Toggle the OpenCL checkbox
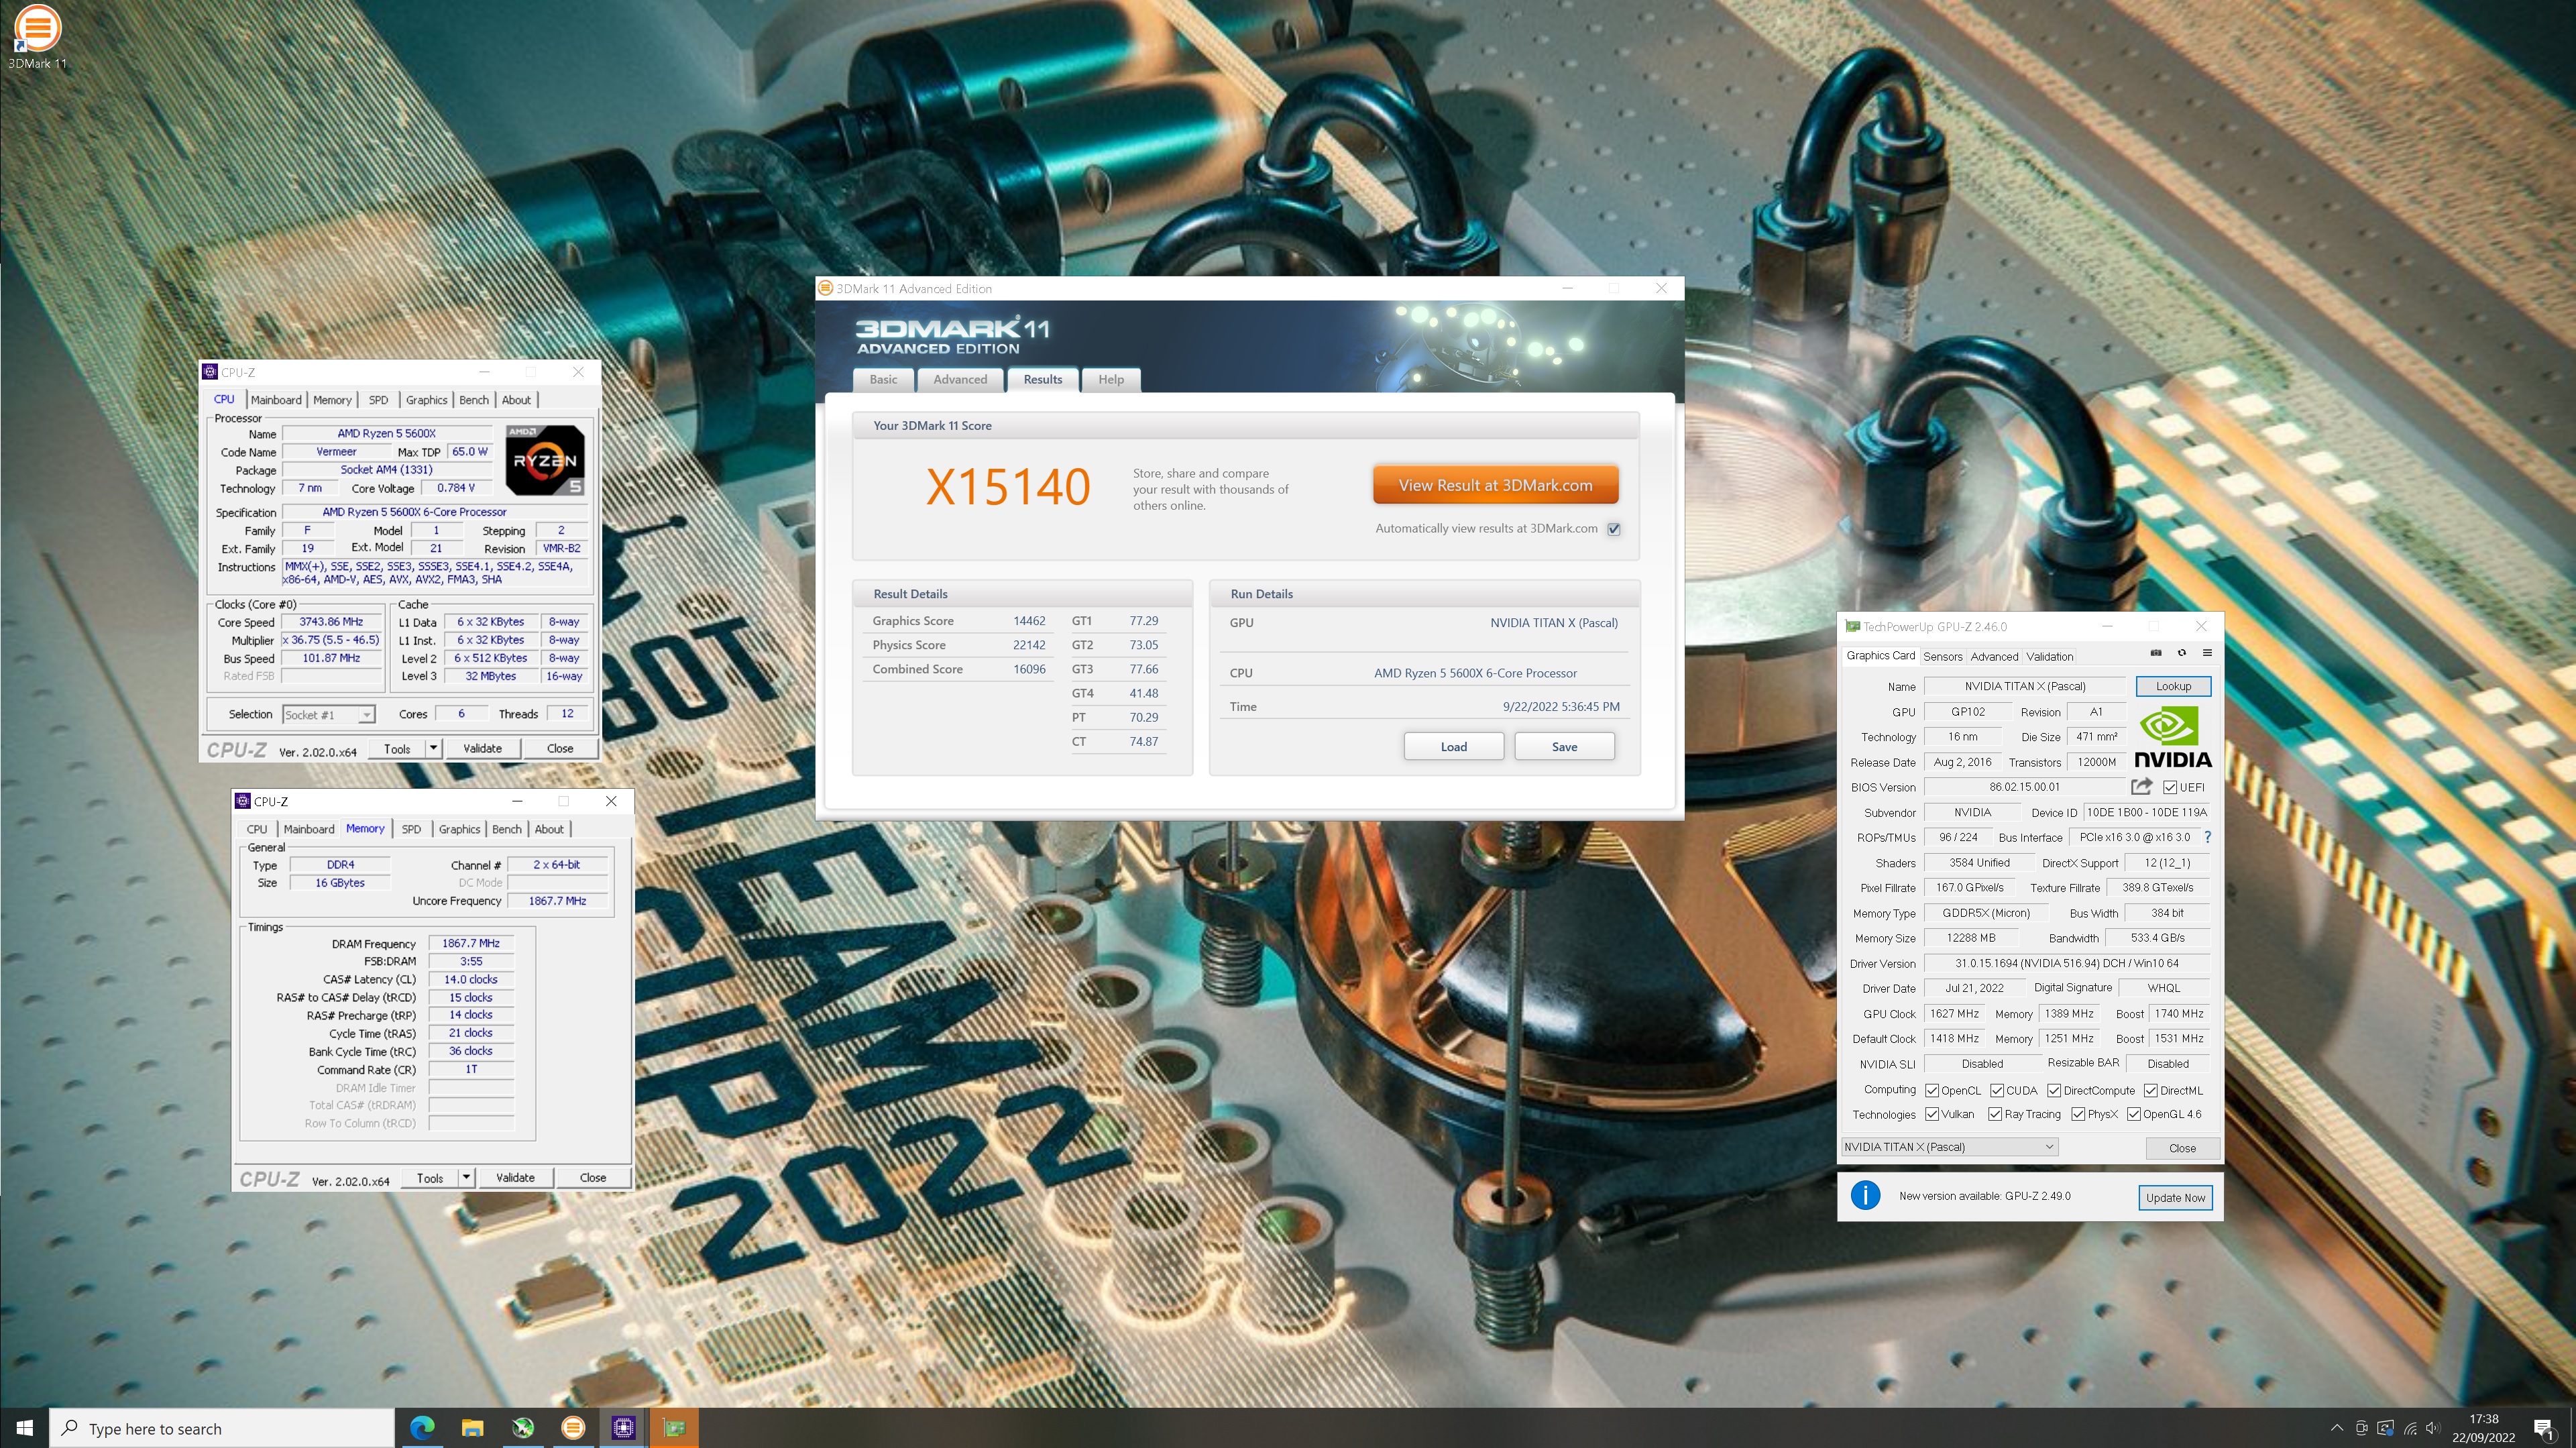This screenshot has height=1448, width=2576. [x=1932, y=1090]
